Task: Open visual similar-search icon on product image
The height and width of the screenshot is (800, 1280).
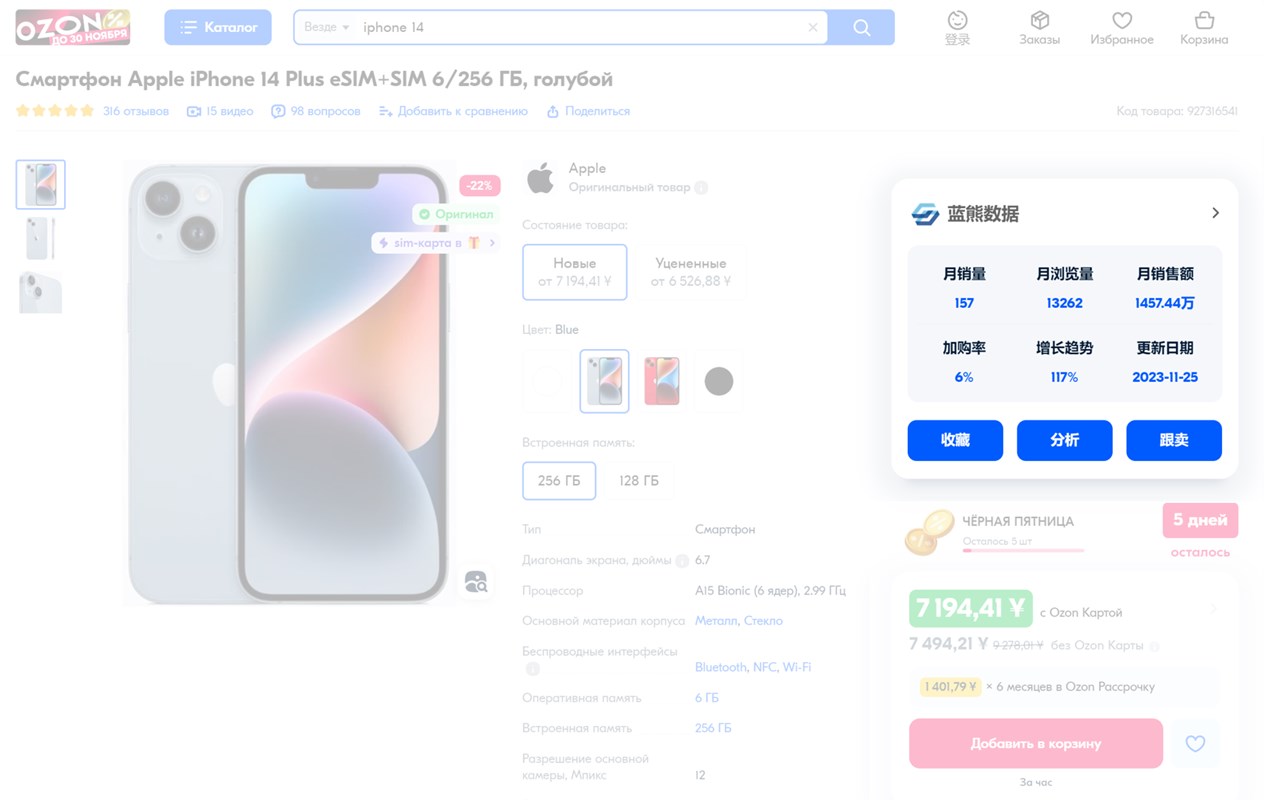Action: click(476, 582)
